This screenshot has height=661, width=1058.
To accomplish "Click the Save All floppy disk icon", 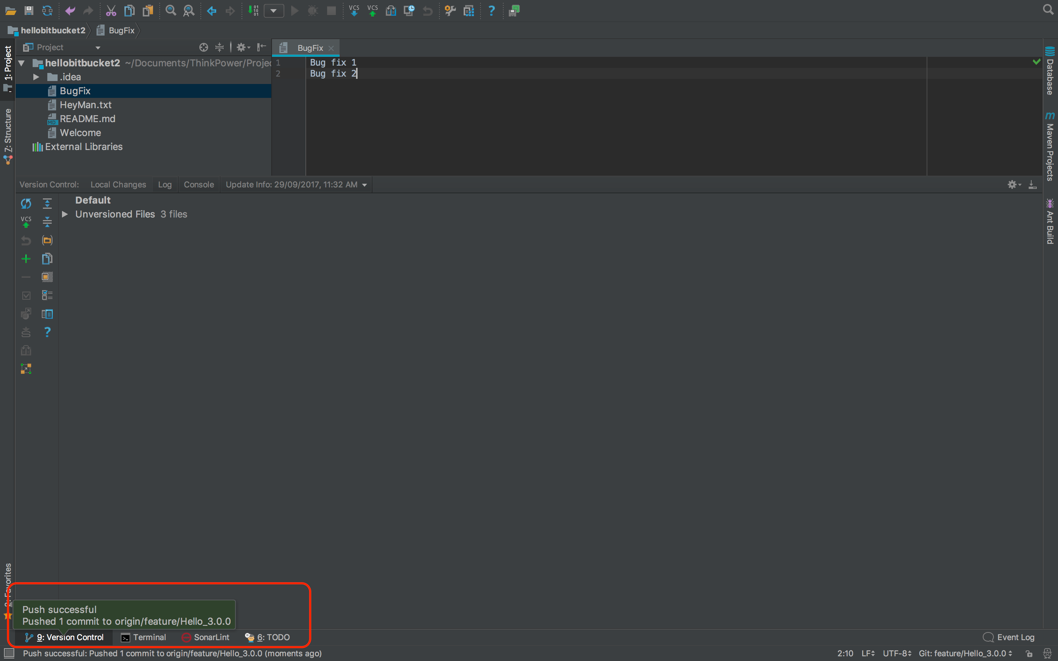I will pyautogui.click(x=28, y=11).
